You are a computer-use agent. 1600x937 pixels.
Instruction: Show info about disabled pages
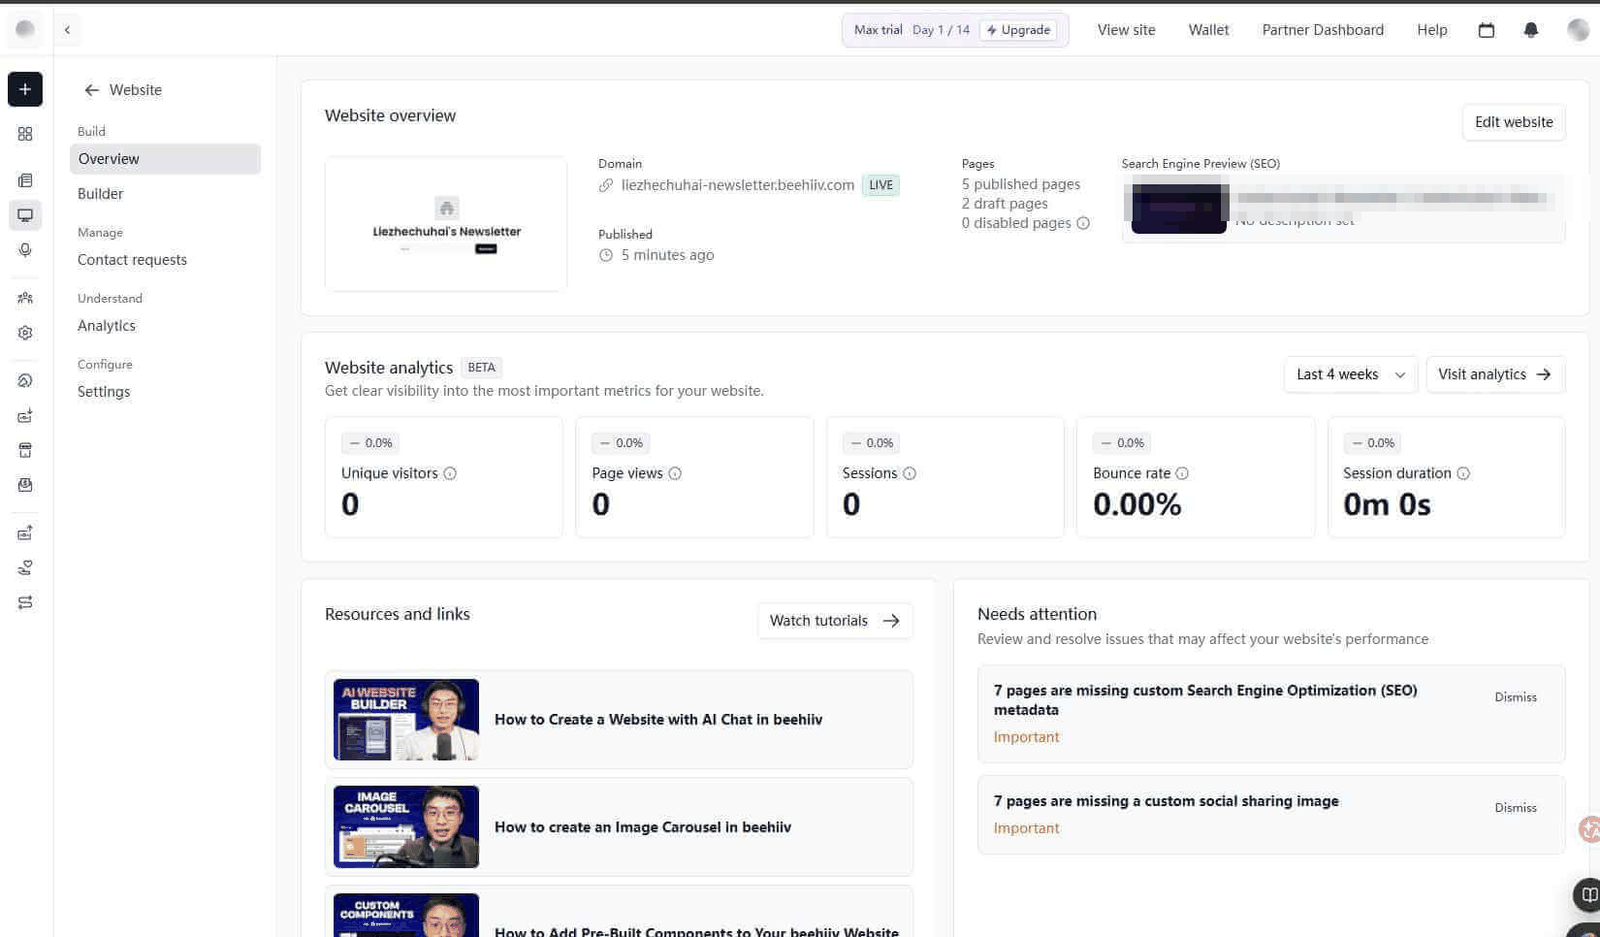1083,223
